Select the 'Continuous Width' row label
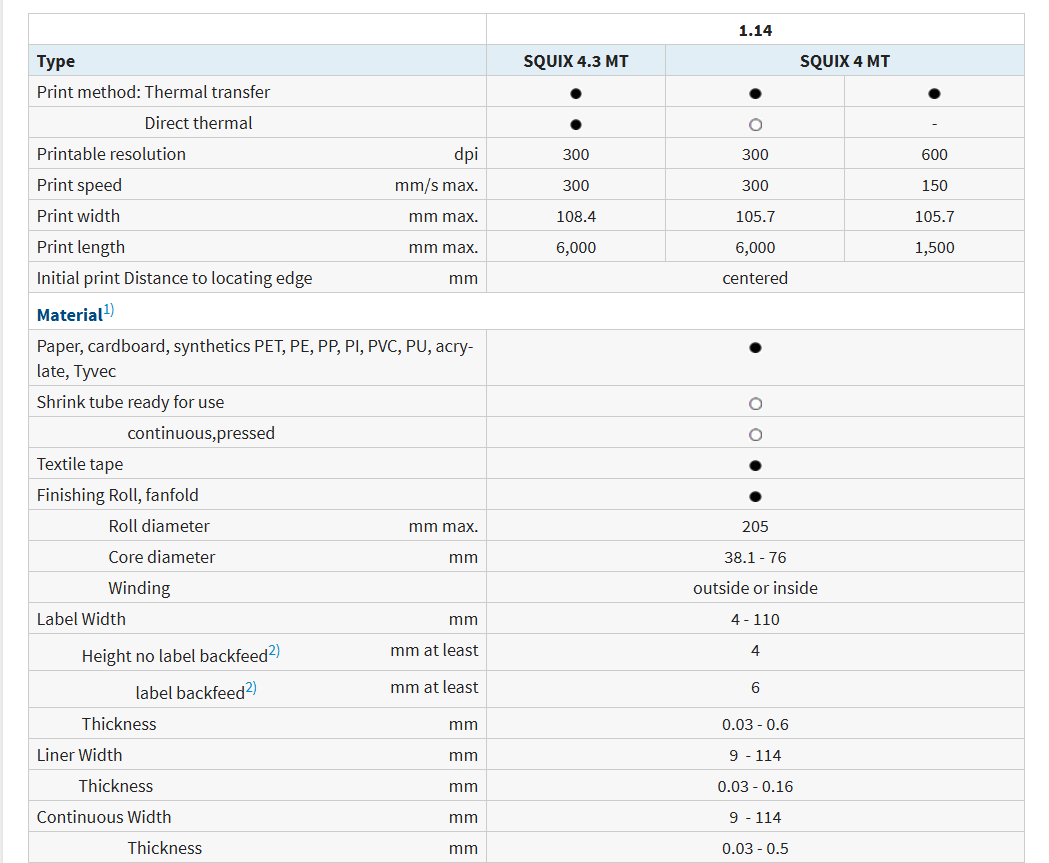 click(104, 818)
